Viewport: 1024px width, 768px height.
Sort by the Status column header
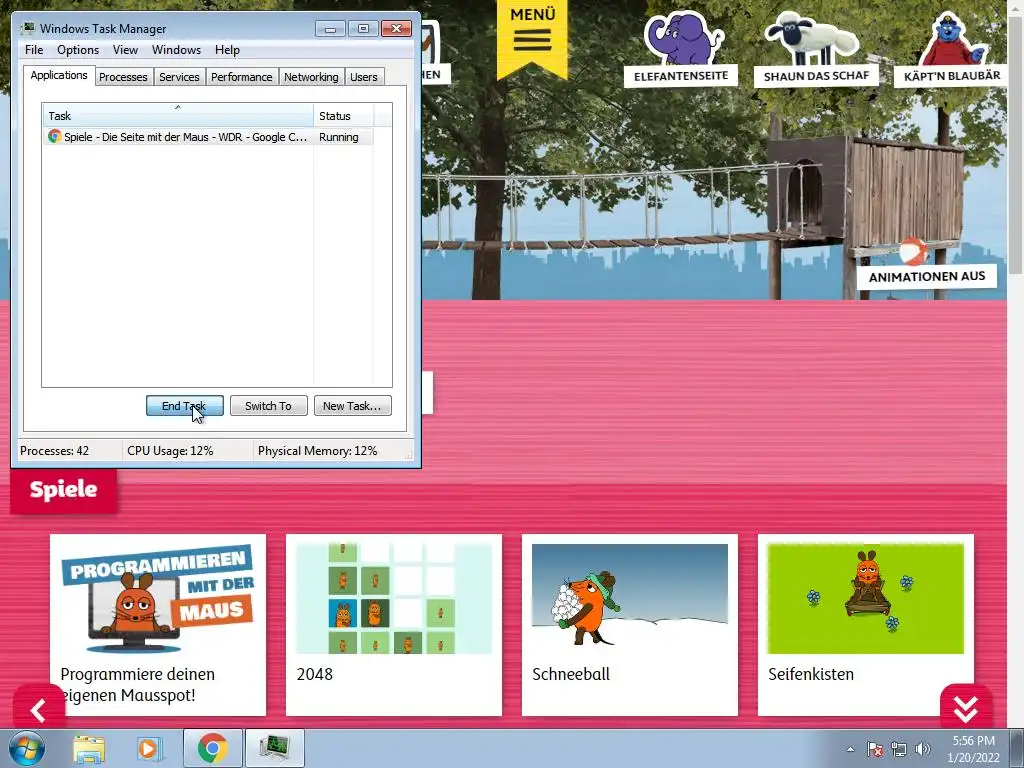point(343,116)
